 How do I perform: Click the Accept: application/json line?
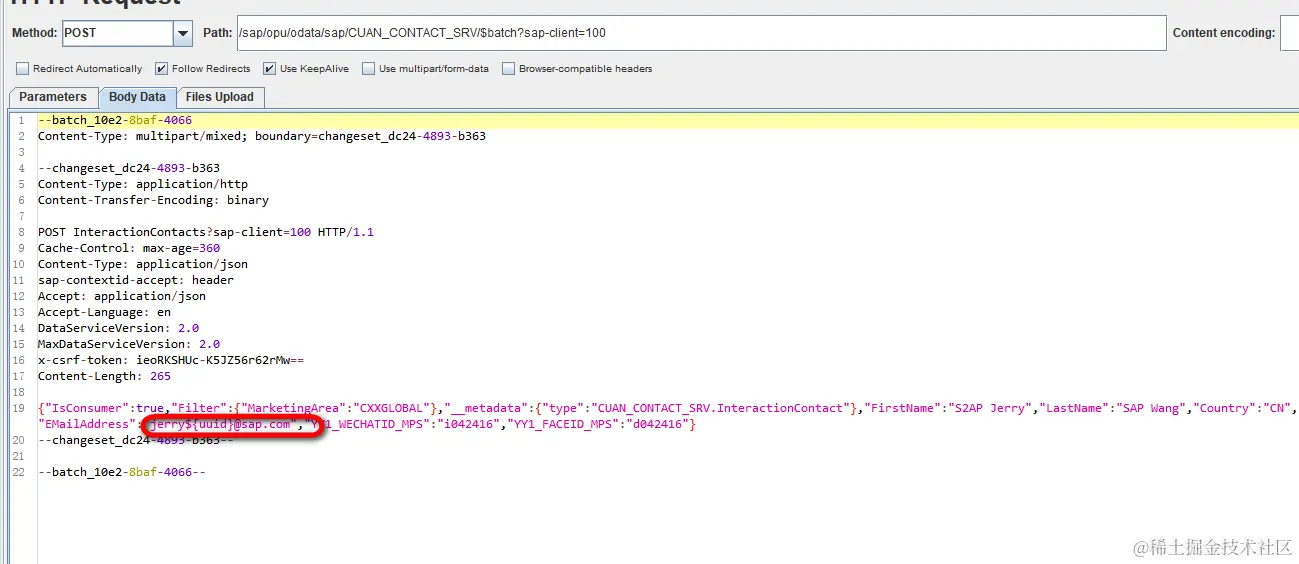coord(122,296)
